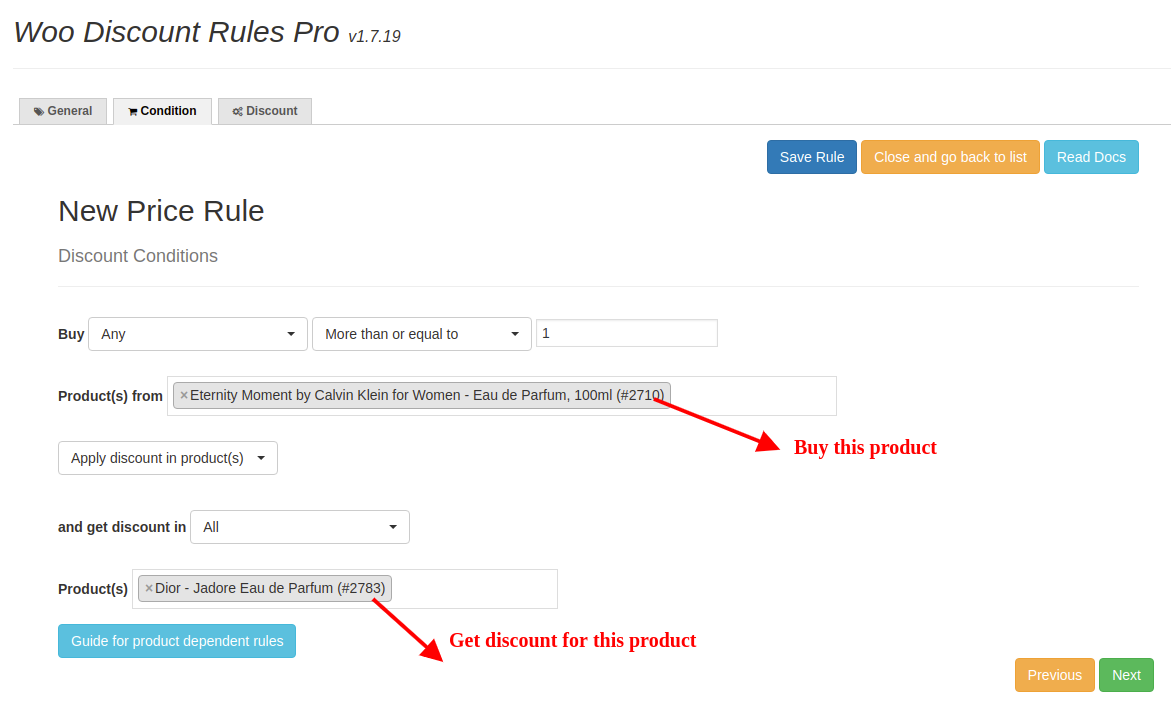Switch to the Discount tab
Screen dimensions: 1171x703
(x=265, y=111)
